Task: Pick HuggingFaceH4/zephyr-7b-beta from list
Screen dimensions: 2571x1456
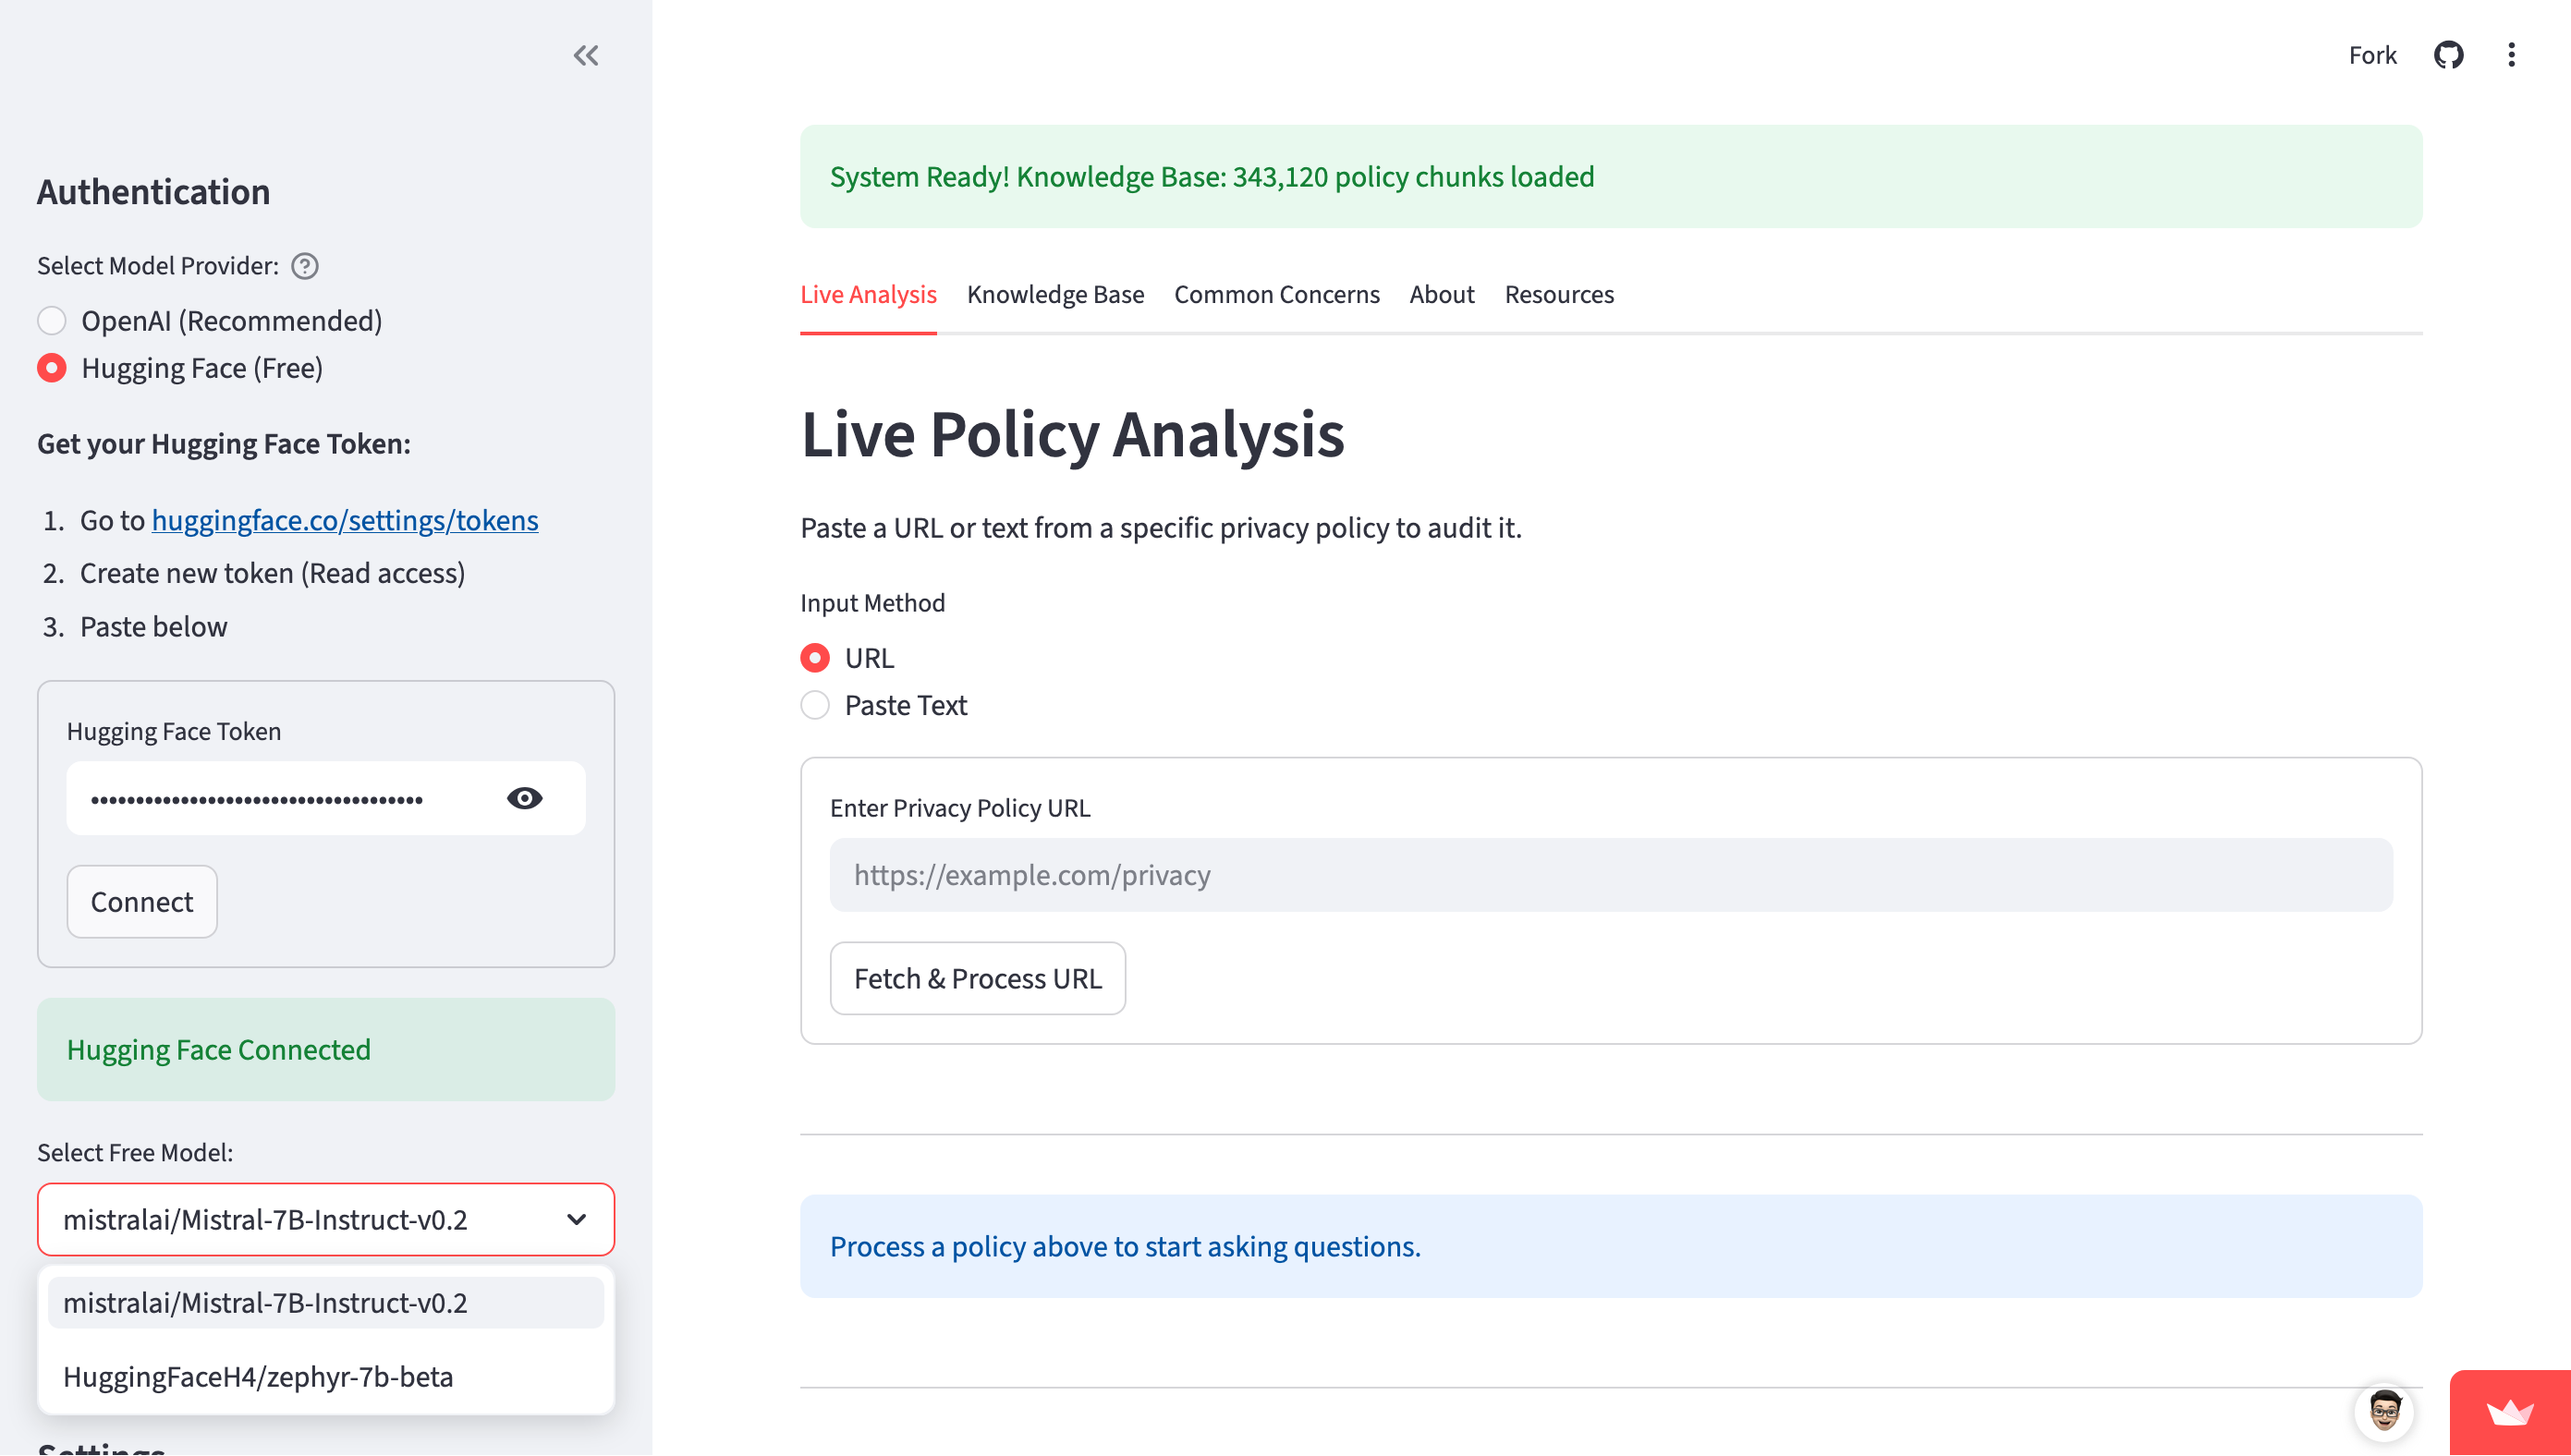Action: [326, 1376]
